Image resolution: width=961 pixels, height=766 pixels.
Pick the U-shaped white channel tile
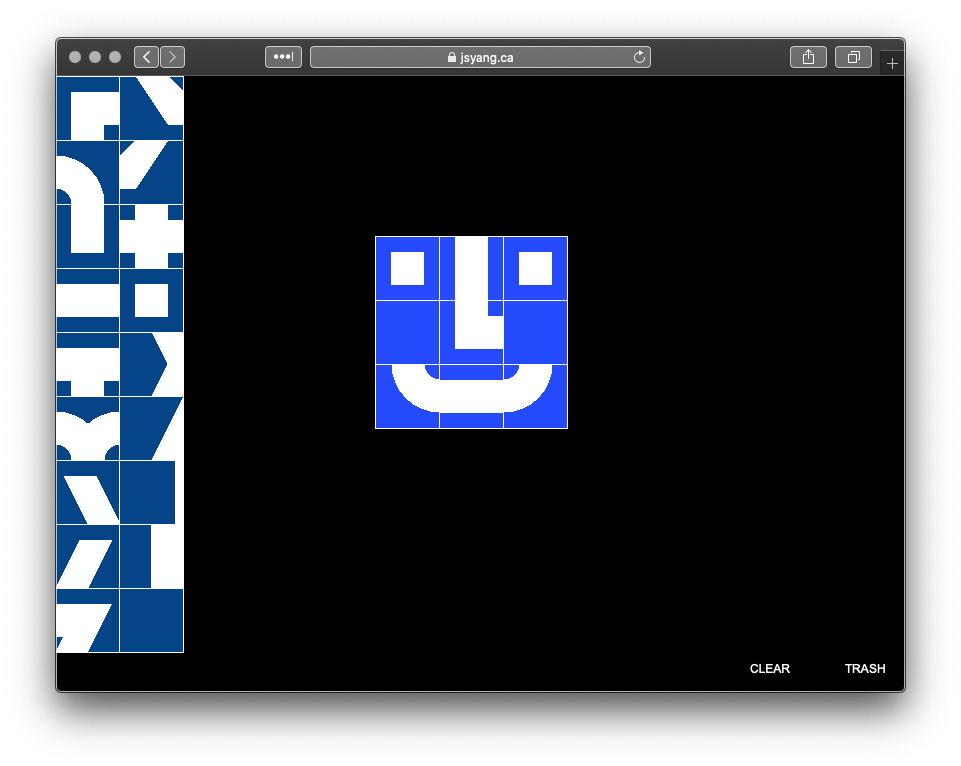pyautogui.click(x=87, y=236)
